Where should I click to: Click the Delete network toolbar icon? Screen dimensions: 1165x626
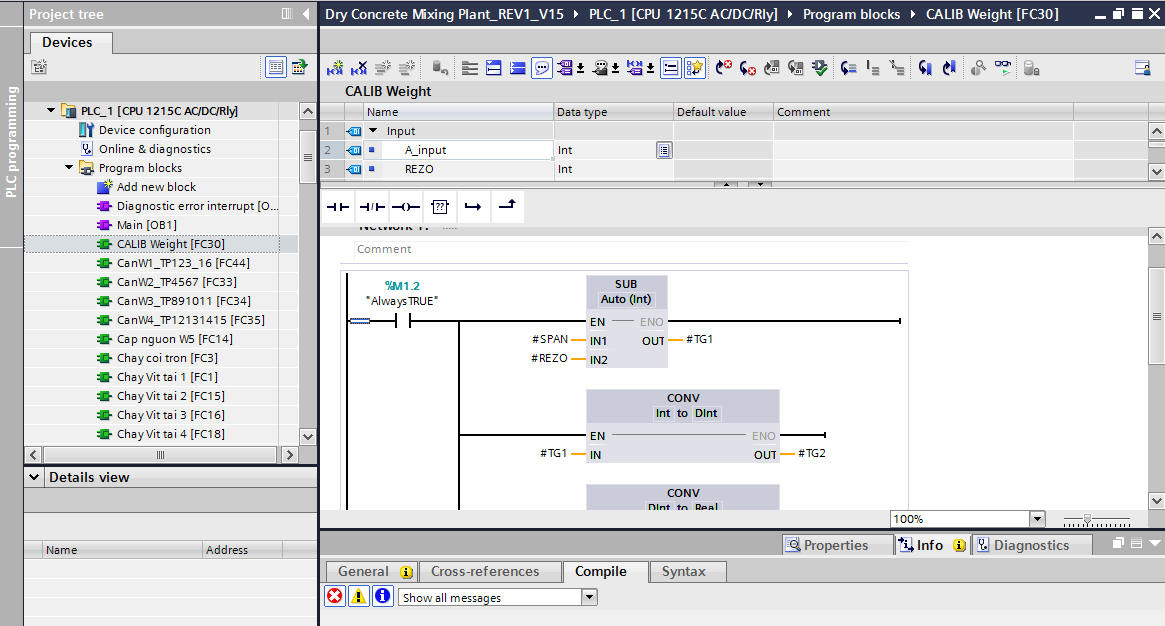pyautogui.click(x=359, y=68)
